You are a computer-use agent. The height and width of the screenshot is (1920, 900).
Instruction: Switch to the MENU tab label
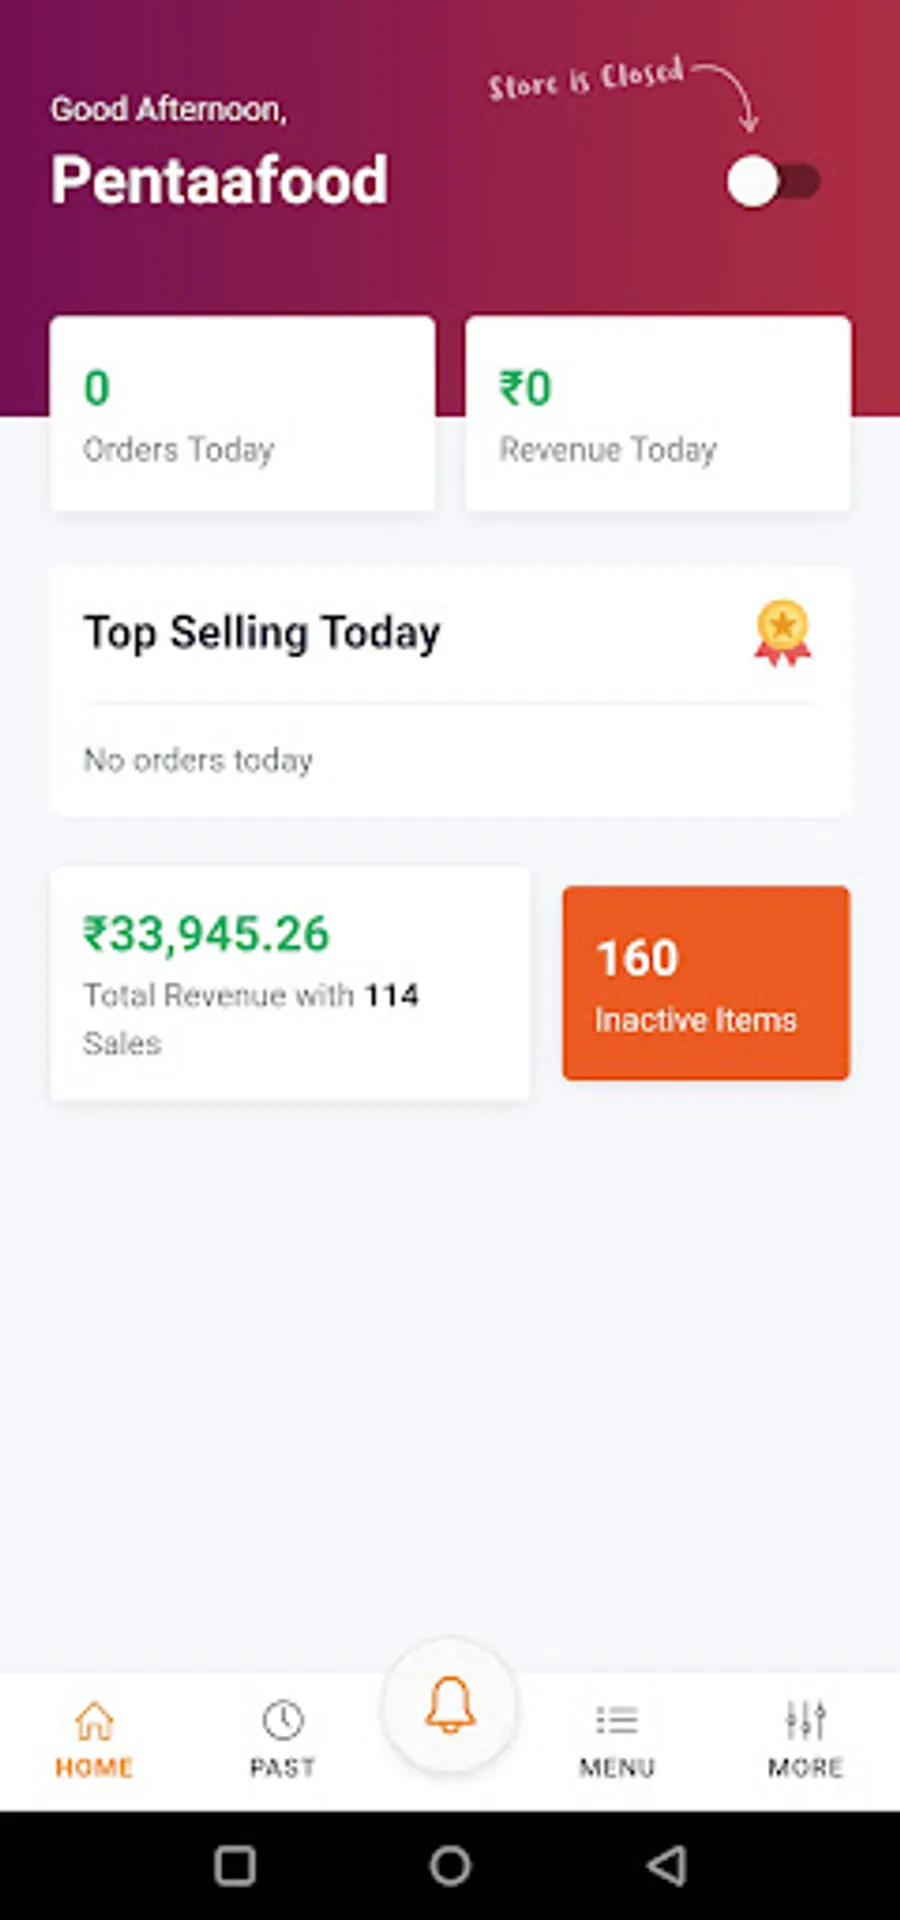pyautogui.click(x=617, y=1768)
